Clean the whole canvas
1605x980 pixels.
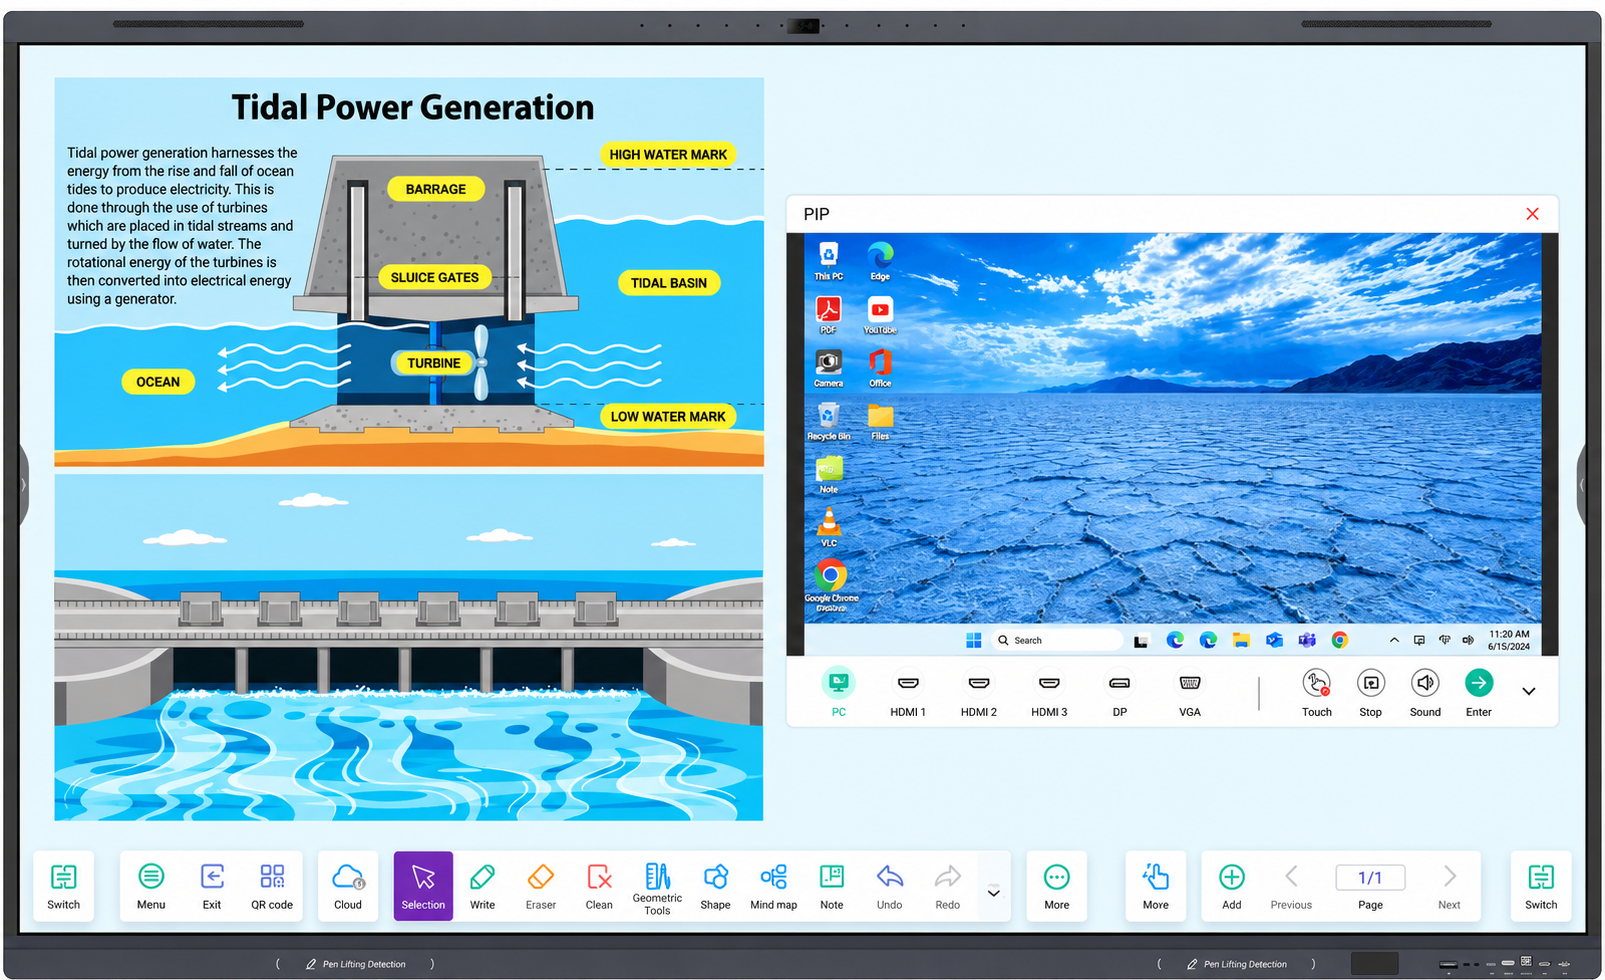click(x=599, y=886)
